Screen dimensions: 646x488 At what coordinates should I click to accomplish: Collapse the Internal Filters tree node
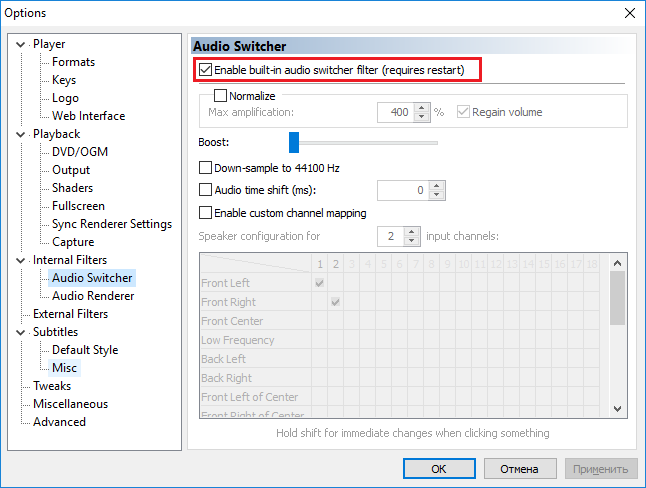click(24, 260)
